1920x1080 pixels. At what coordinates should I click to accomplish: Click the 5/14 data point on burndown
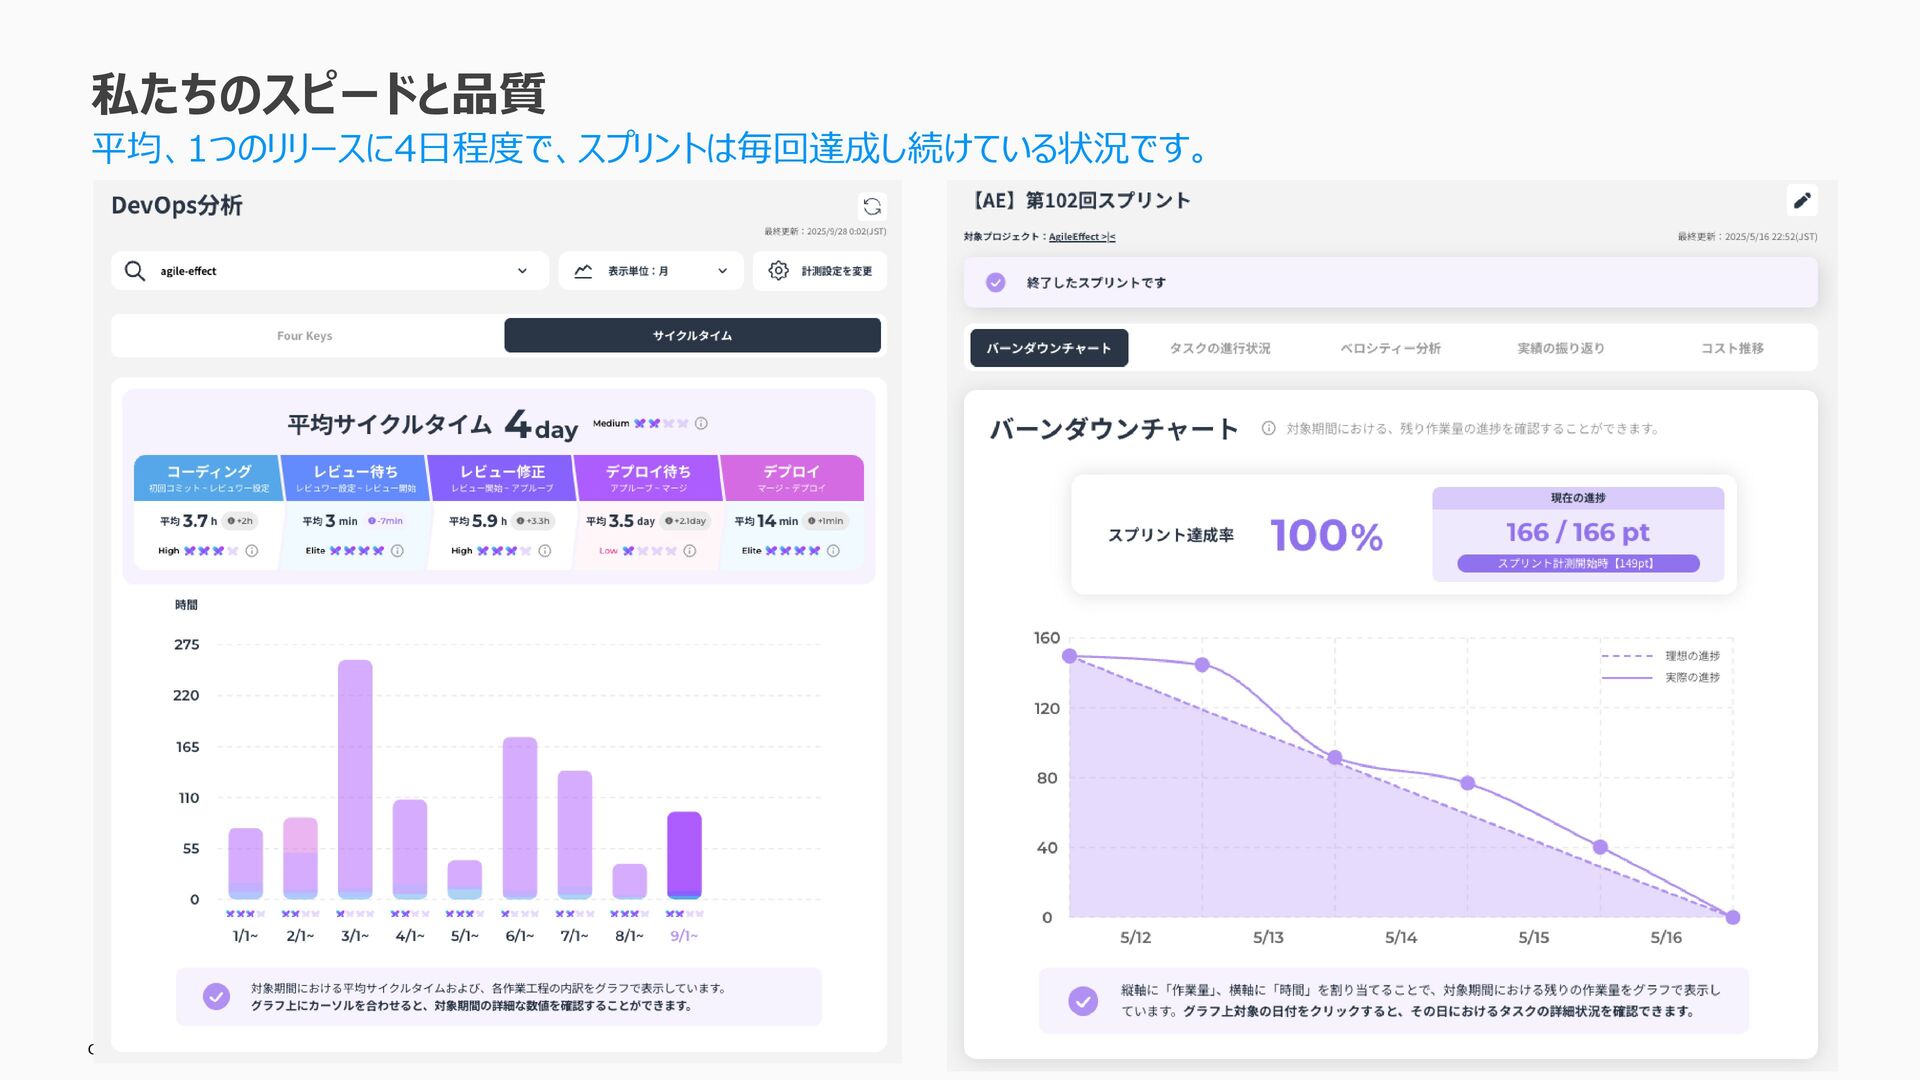(1467, 783)
